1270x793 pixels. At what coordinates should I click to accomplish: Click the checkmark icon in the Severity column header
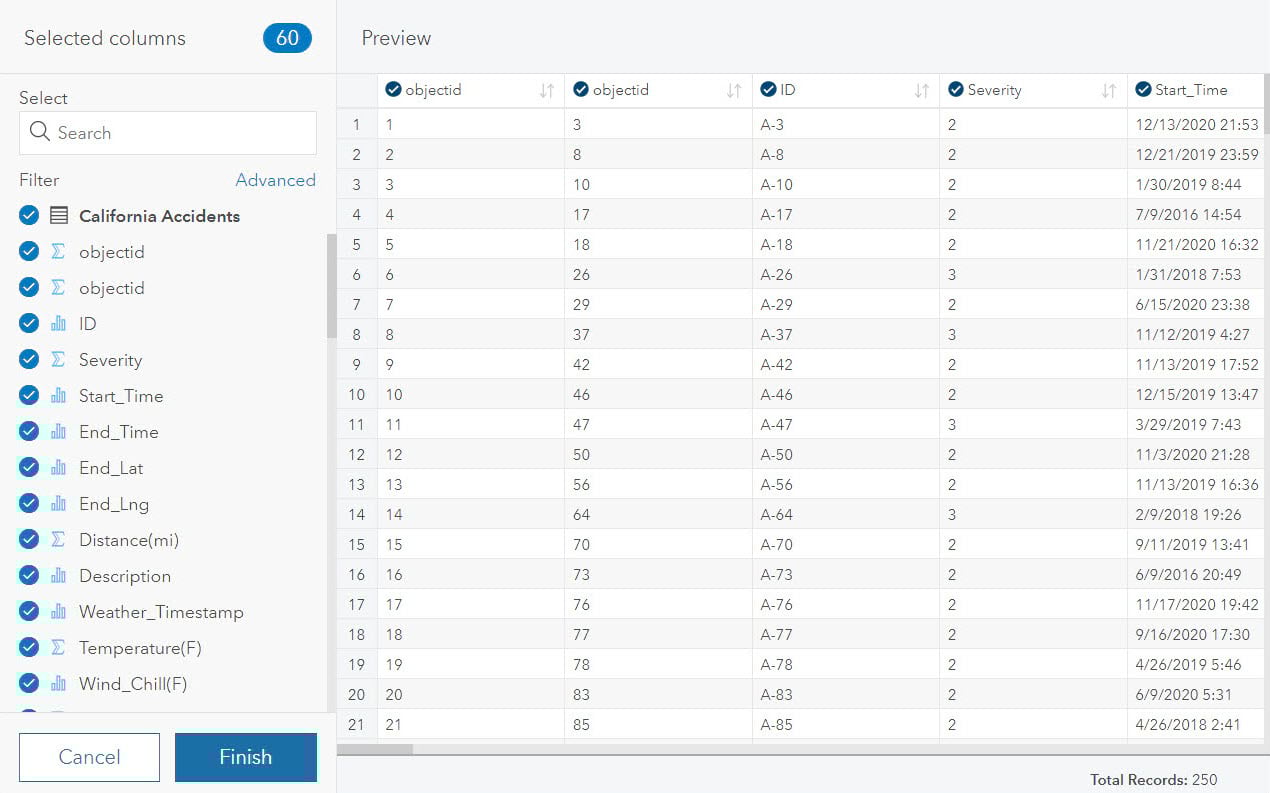(955, 89)
